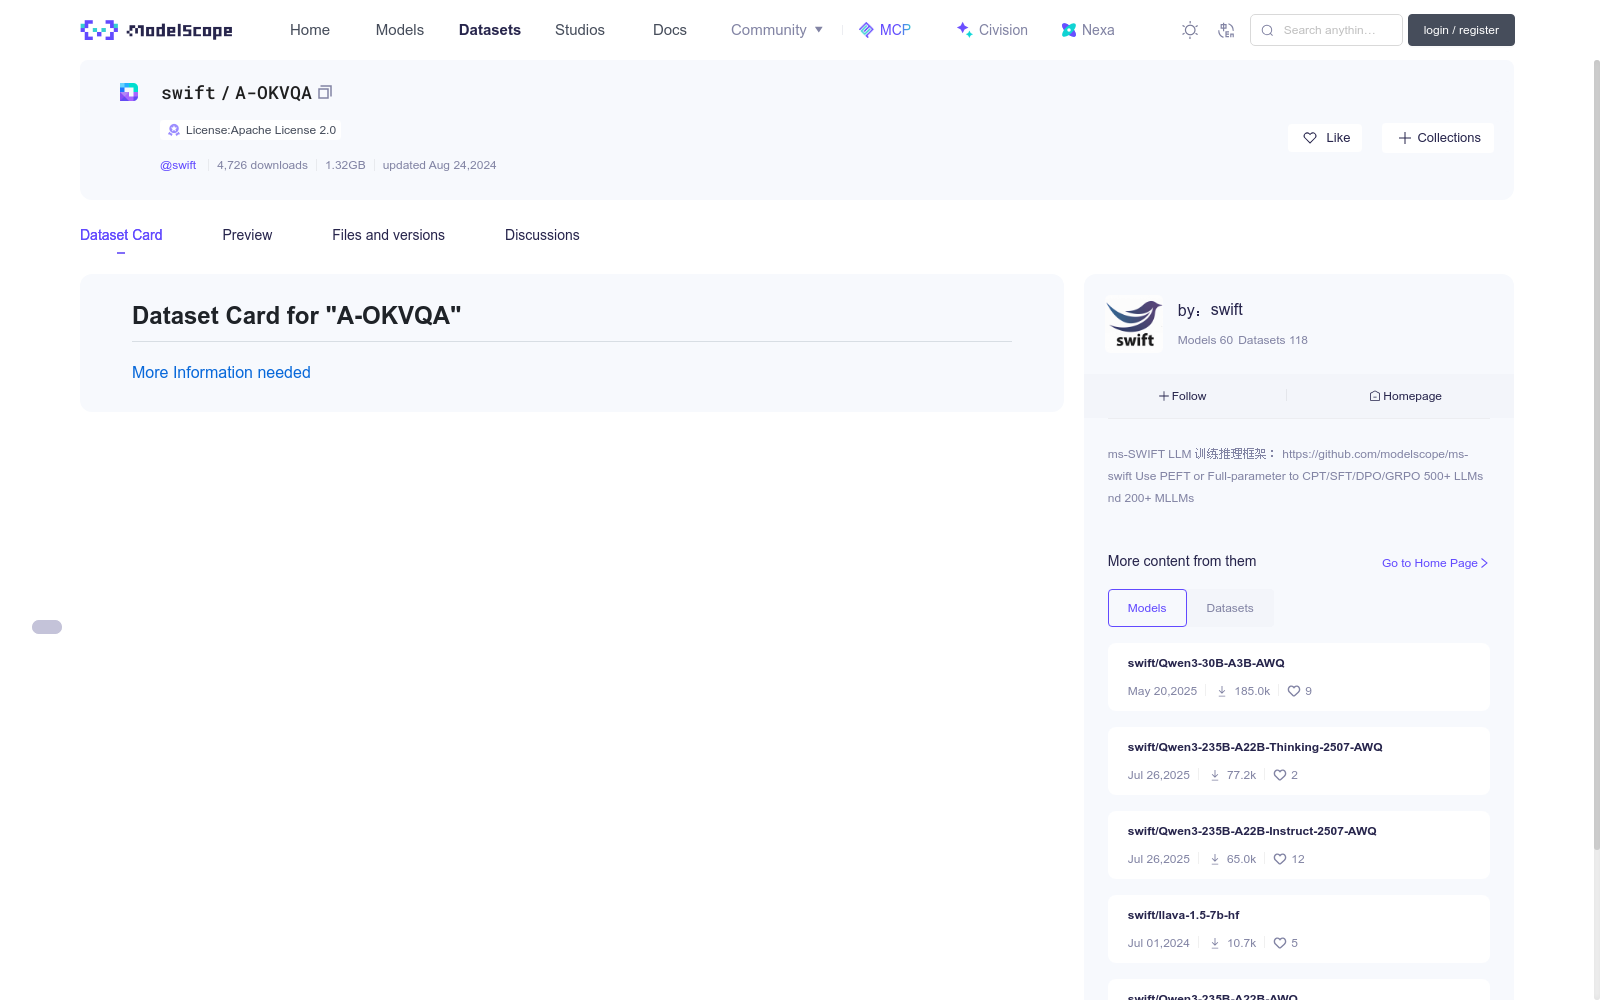Screen dimensions: 1600x1000
Task: Click the "Datasets 118" count text
Action: pos(1272,340)
